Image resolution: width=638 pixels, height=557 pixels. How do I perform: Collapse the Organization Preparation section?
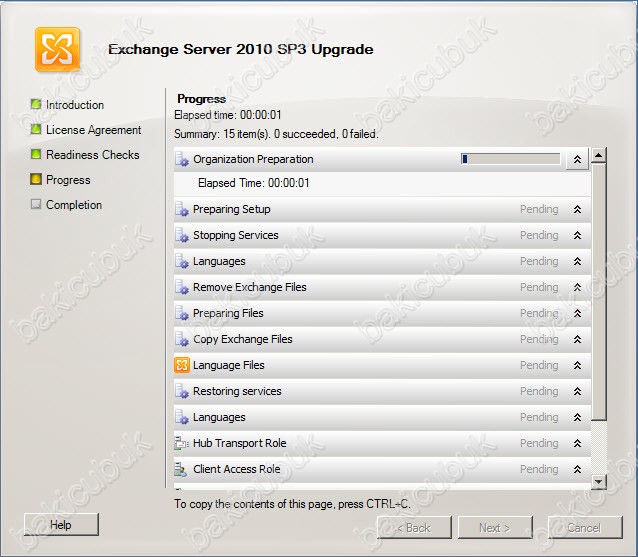(x=577, y=159)
